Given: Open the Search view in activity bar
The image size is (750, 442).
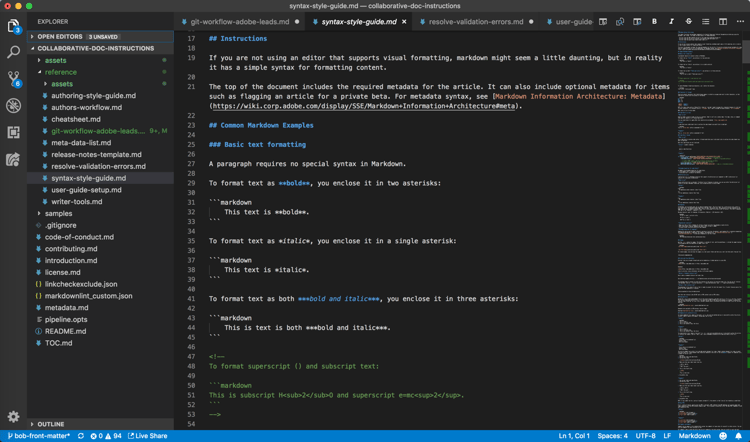Looking at the screenshot, I should click(x=13, y=52).
